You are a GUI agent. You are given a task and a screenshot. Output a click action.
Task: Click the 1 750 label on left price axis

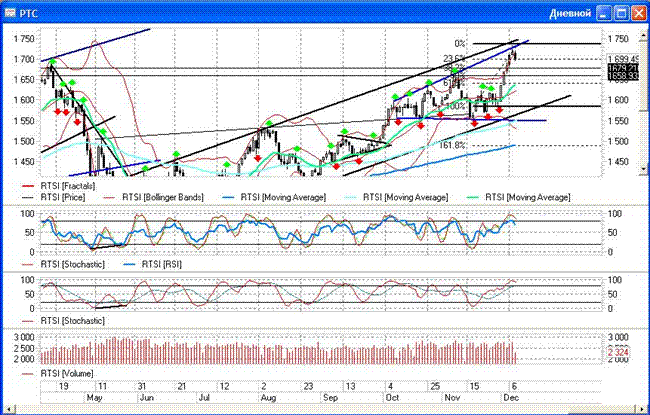tap(24, 39)
